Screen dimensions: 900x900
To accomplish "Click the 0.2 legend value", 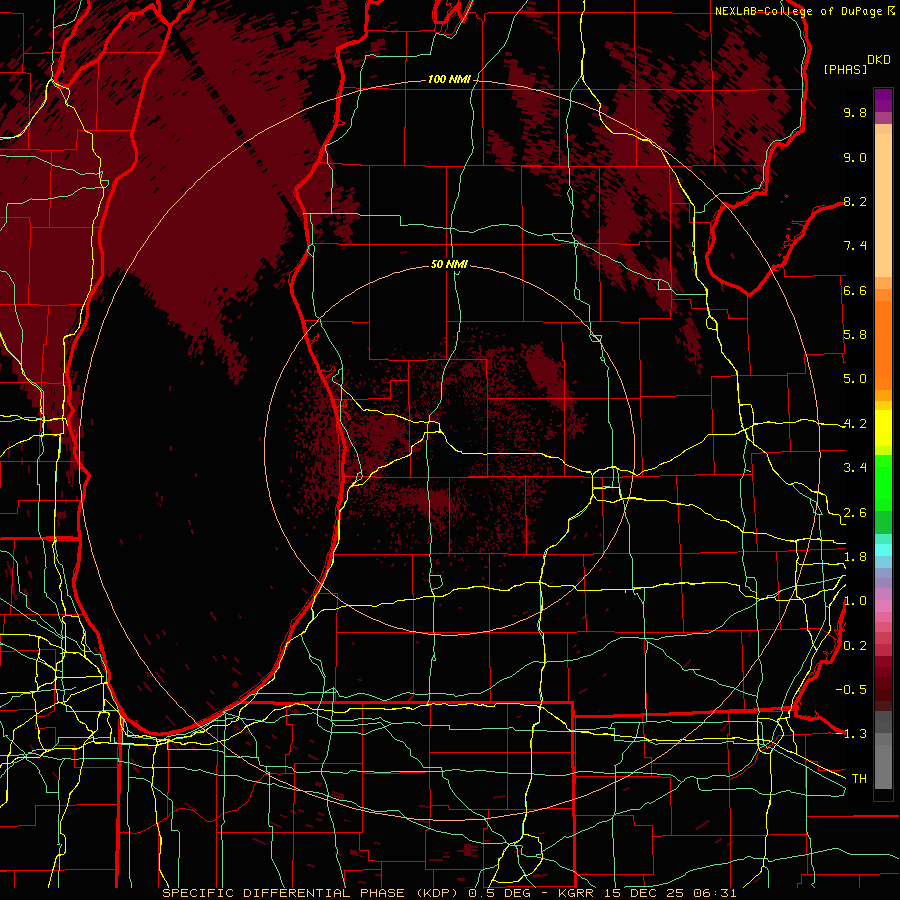I will coord(855,646).
